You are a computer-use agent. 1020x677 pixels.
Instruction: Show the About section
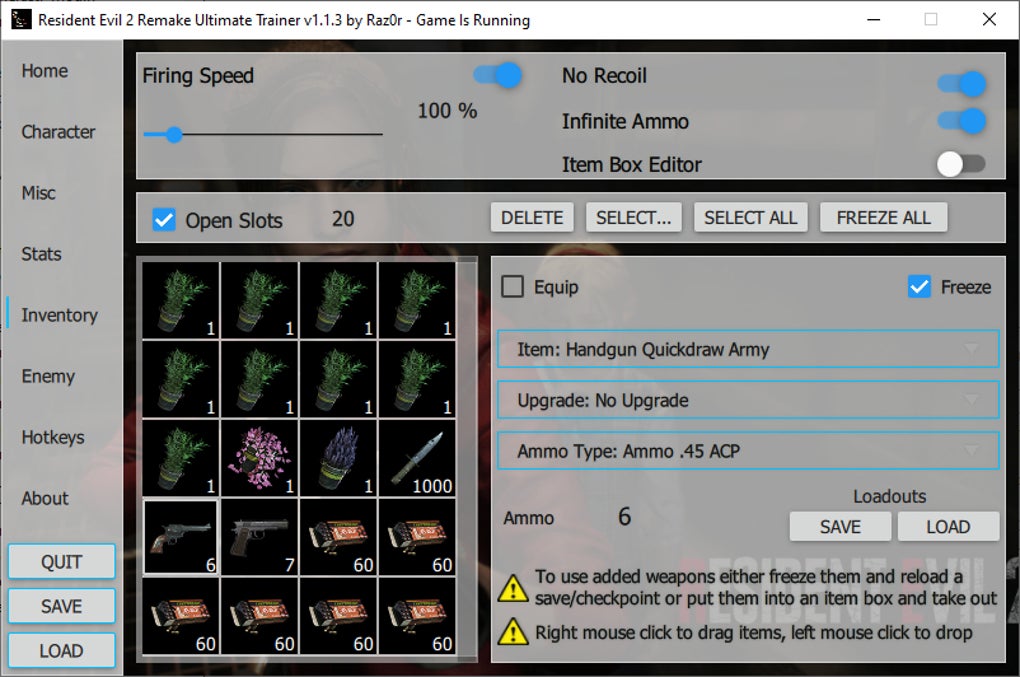(44, 499)
